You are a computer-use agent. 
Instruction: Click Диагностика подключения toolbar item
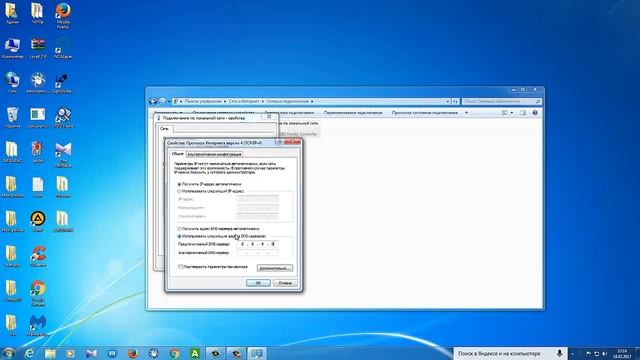pyautogui.click(x=289, y=113)
